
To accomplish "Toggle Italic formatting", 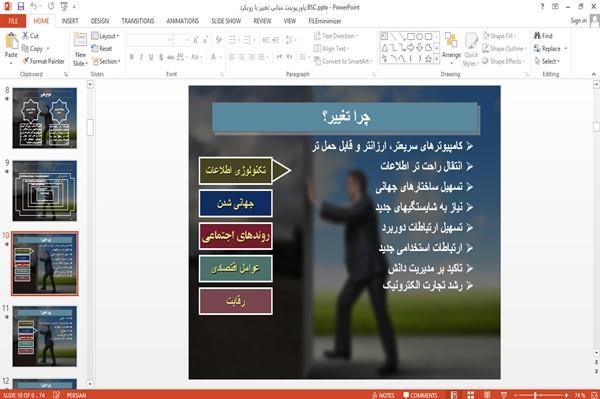I will (x=141, y=57).
